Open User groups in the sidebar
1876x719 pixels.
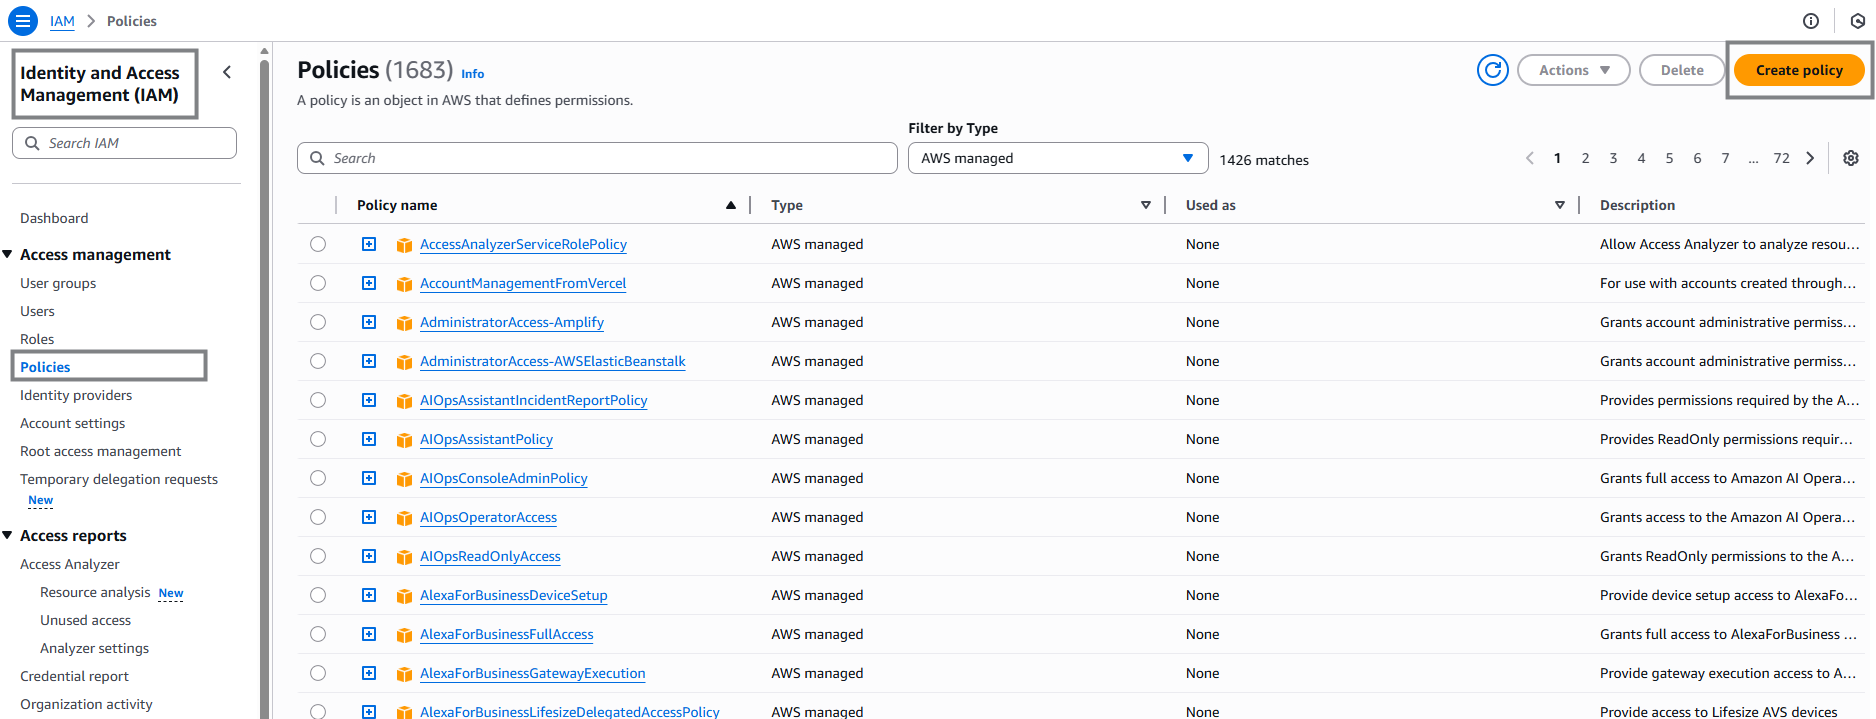click(x=58, y=283)
